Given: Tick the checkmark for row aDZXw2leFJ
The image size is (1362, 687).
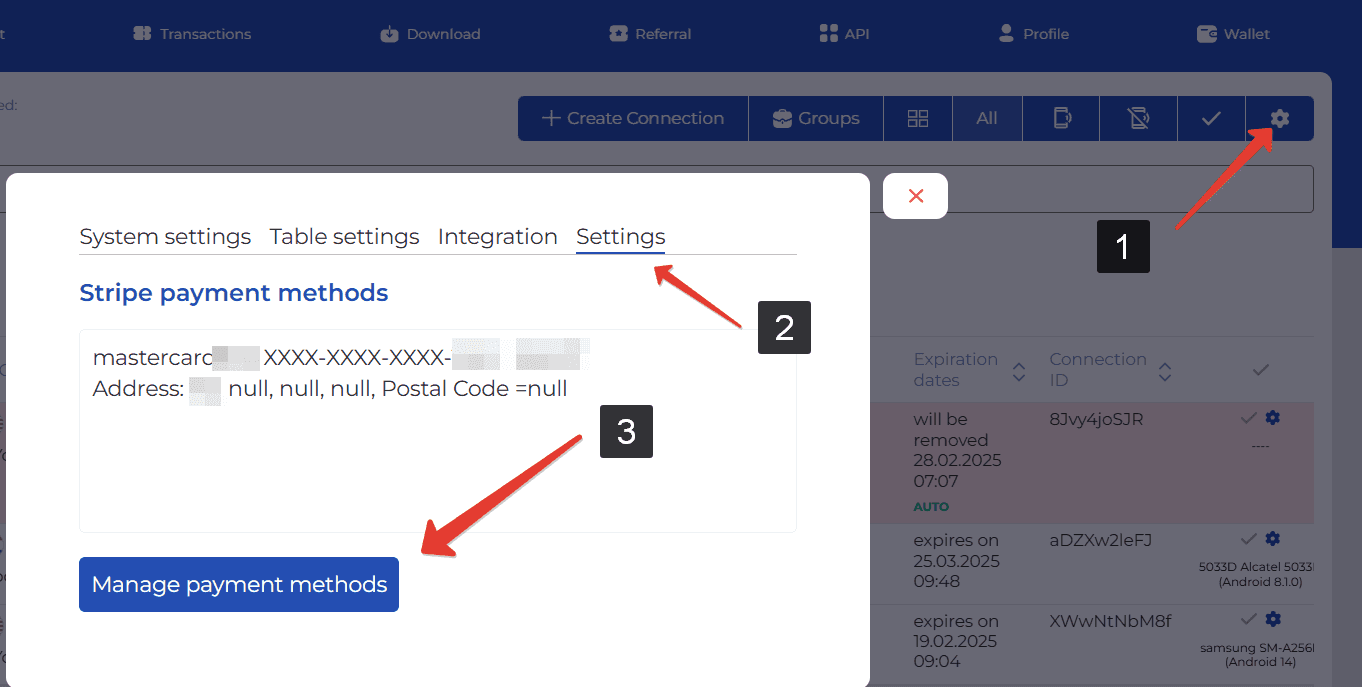Looking at the screenshot, I should pyautogui.click(x=1248, y=539).
